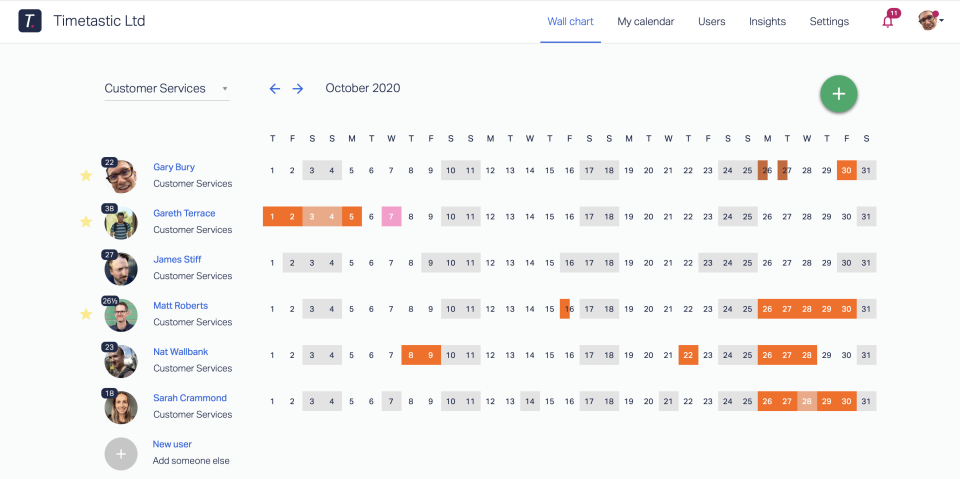Go to next month arrow
This screenshot has height=479, width=960.
(x=298, y=89)
